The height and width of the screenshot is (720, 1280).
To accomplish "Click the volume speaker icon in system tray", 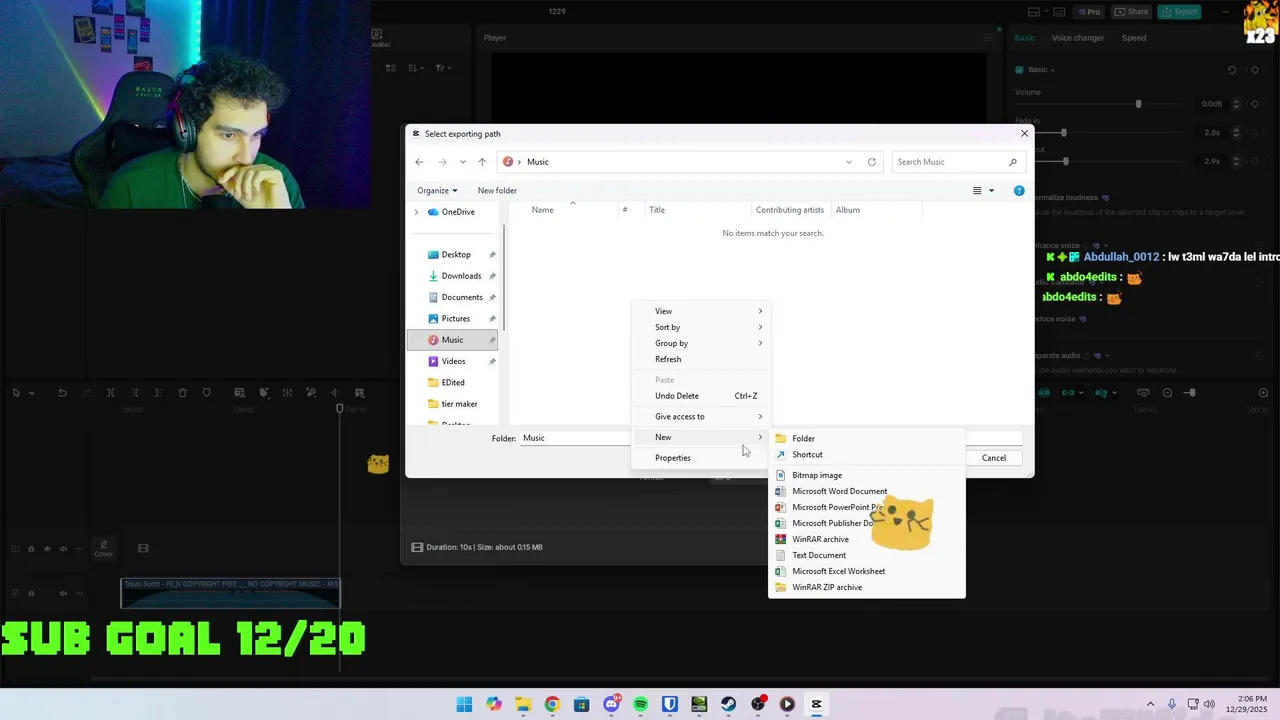I will click(x=1209, y=704).
